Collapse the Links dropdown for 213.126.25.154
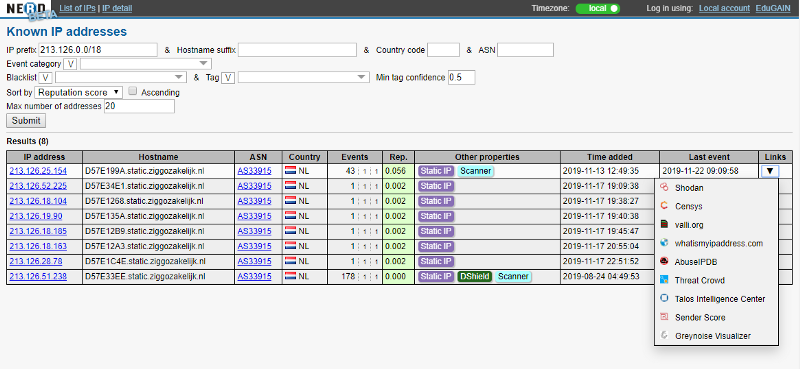800x369 pixels. 770,171
